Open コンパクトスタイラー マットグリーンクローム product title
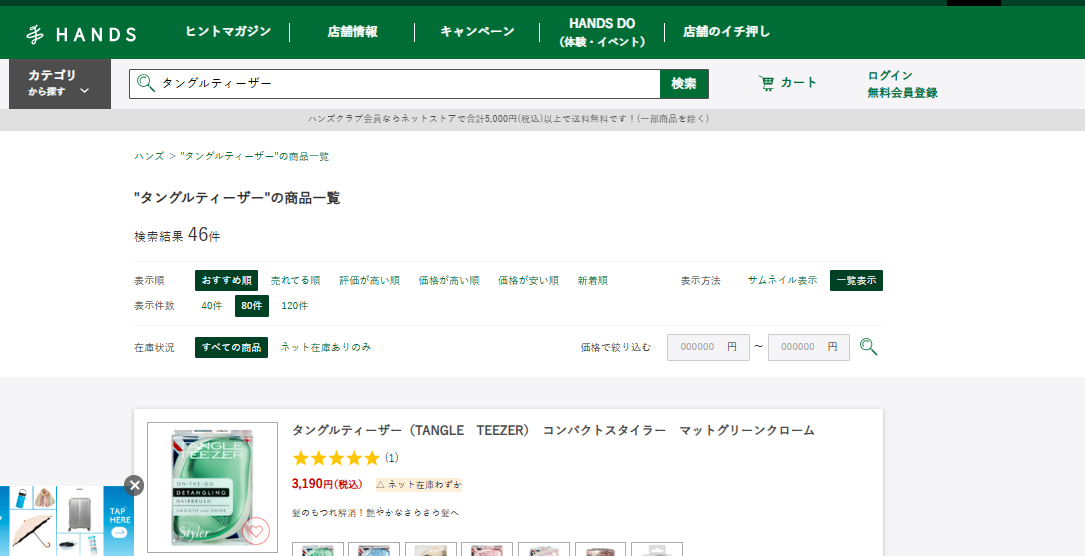The height and width of the screenshot is (556, 1085). [553, 430]
